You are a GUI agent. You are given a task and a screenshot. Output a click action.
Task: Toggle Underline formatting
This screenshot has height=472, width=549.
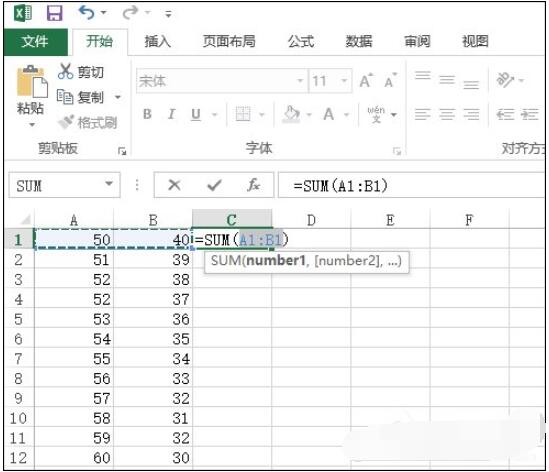196,114
